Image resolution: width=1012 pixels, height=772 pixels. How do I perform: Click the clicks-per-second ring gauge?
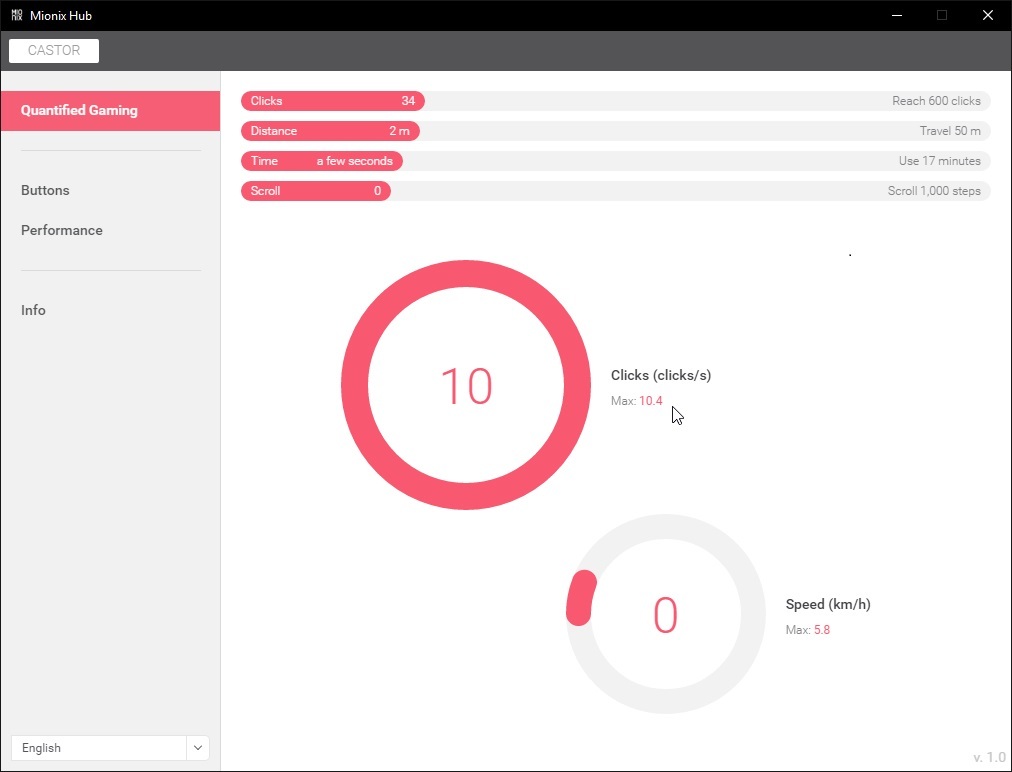[466, 385]
